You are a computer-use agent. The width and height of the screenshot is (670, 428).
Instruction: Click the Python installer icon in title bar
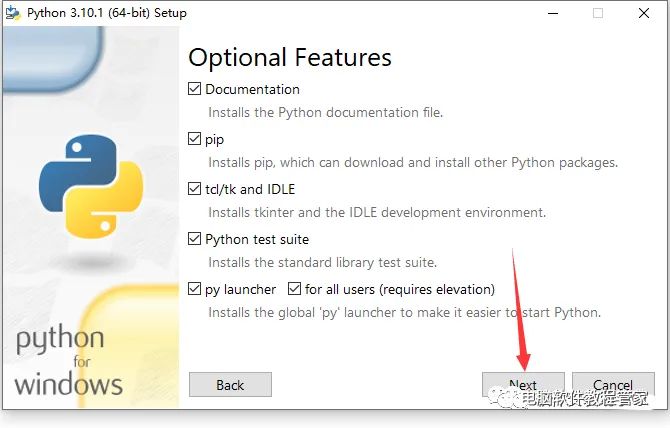11,13
